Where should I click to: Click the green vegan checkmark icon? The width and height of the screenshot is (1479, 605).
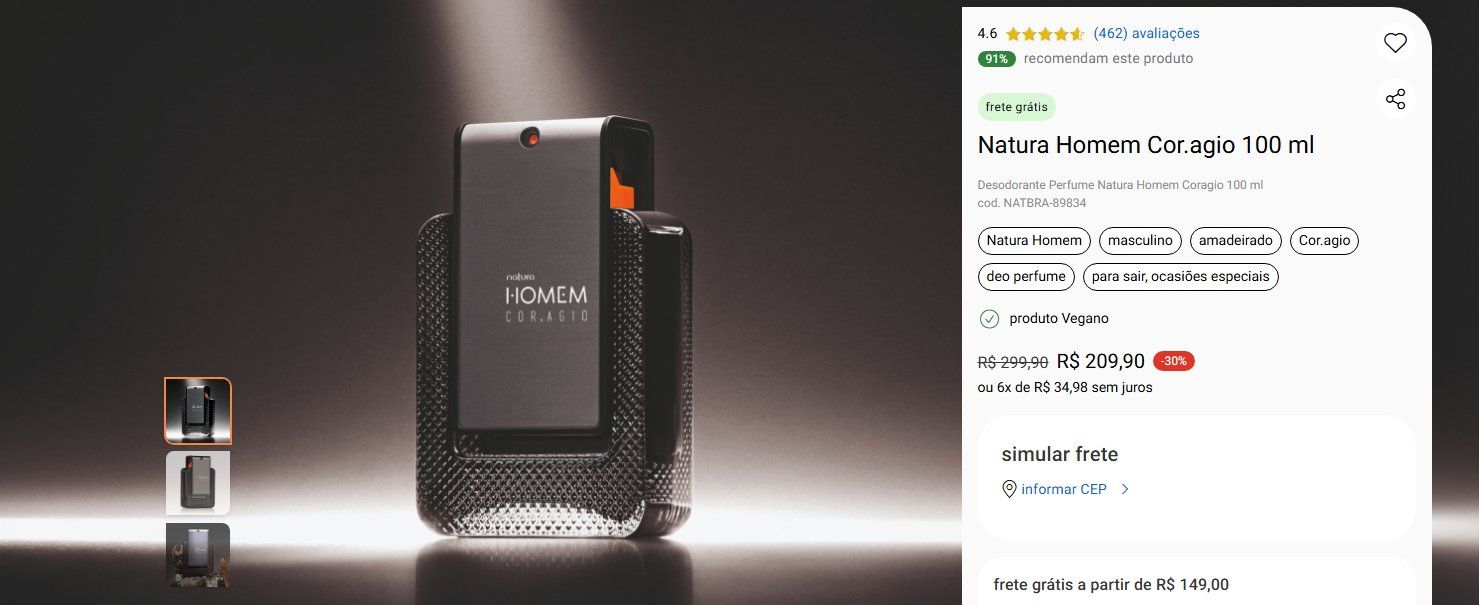[x=989, y=318]
